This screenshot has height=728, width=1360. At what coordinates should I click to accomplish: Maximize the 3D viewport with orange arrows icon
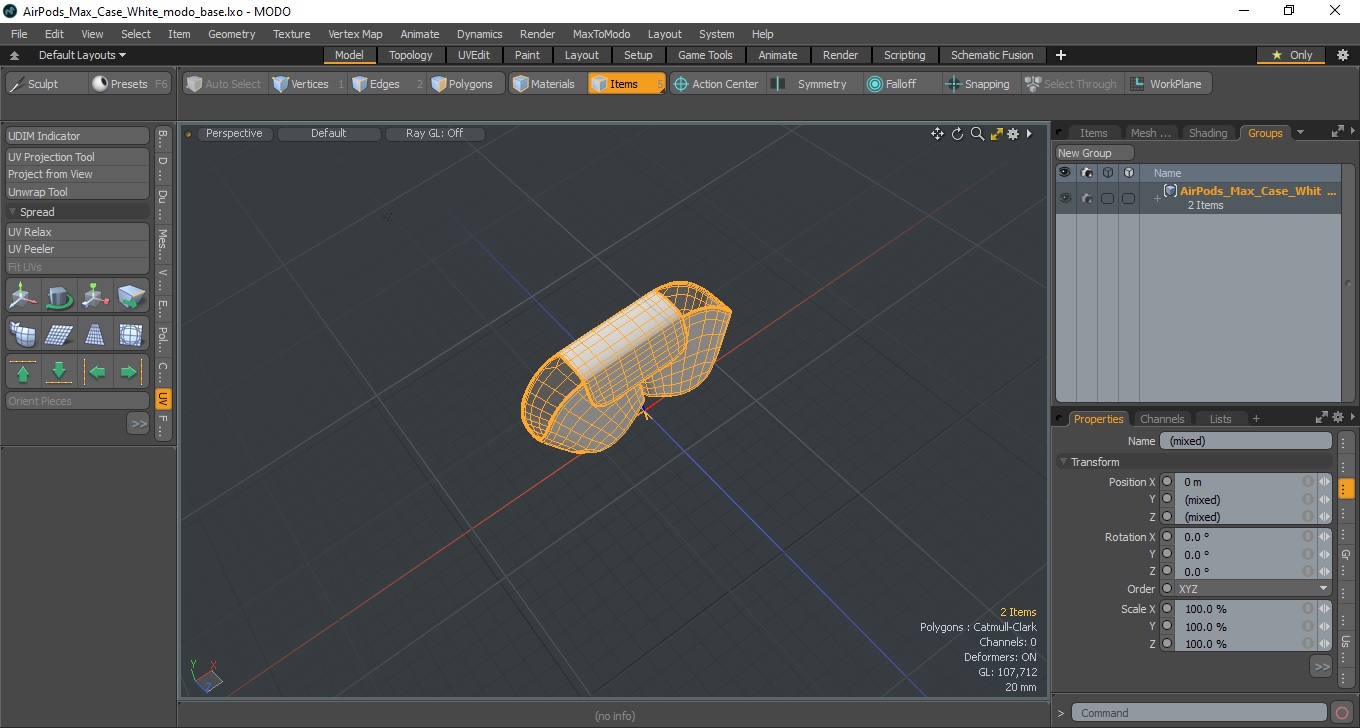pos(996,134)
